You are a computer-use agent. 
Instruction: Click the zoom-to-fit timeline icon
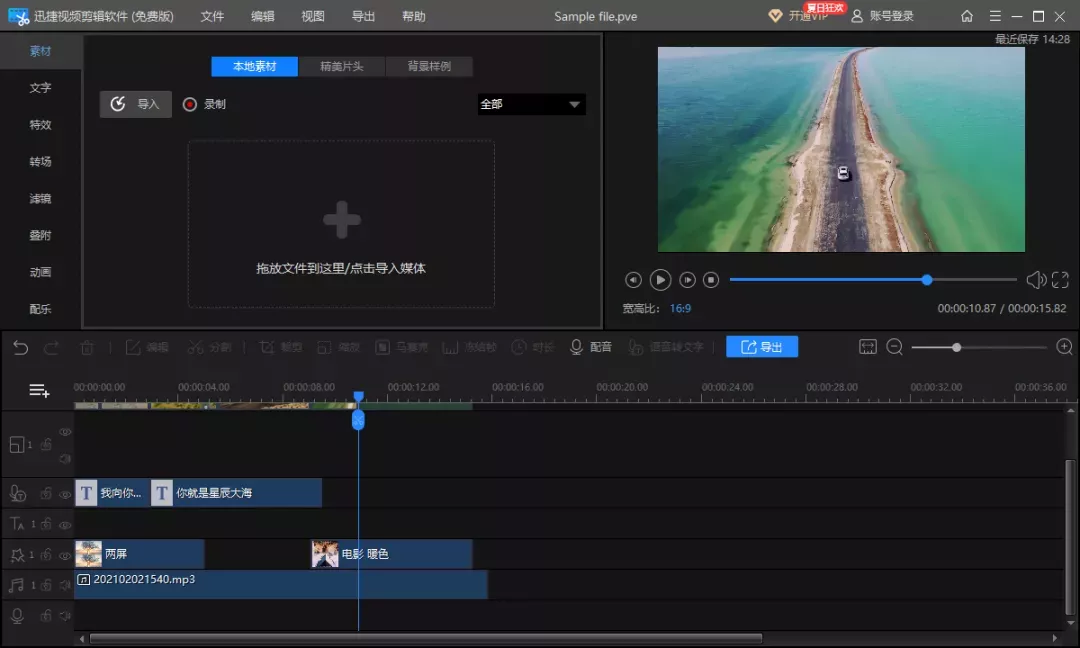[x=868, y=347]
